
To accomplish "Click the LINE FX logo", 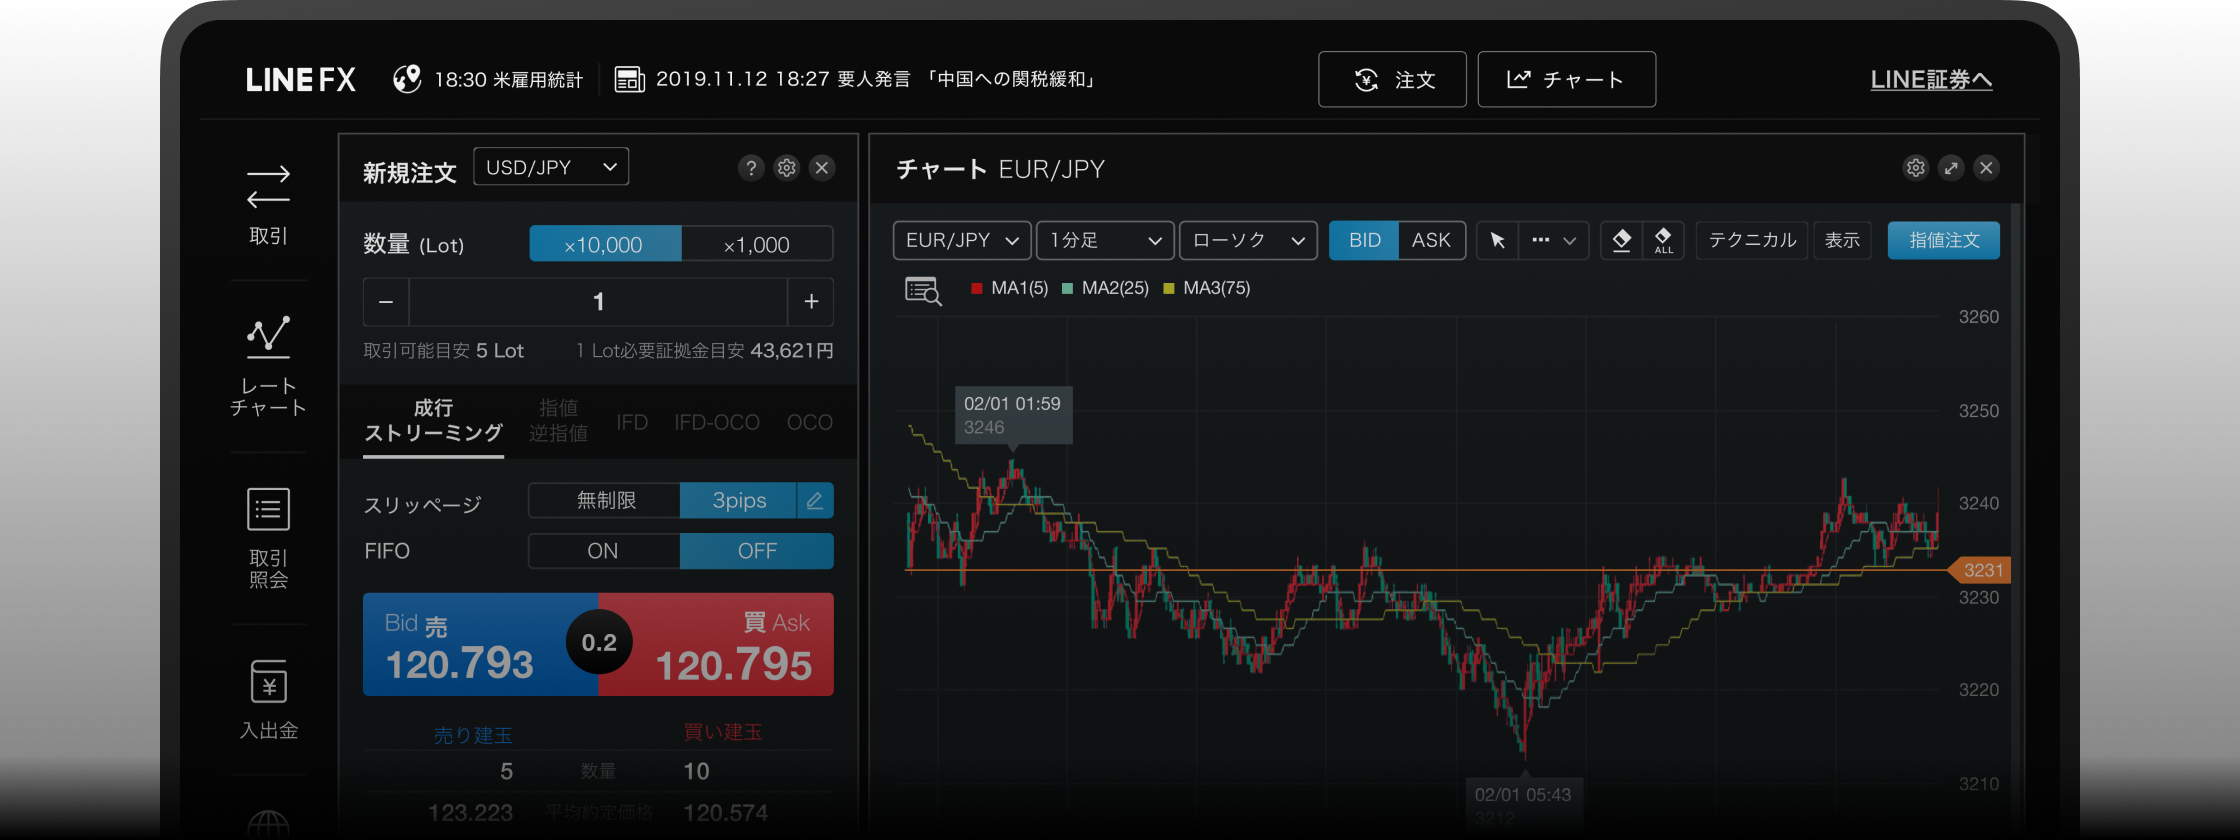I will tap(301, 80).
